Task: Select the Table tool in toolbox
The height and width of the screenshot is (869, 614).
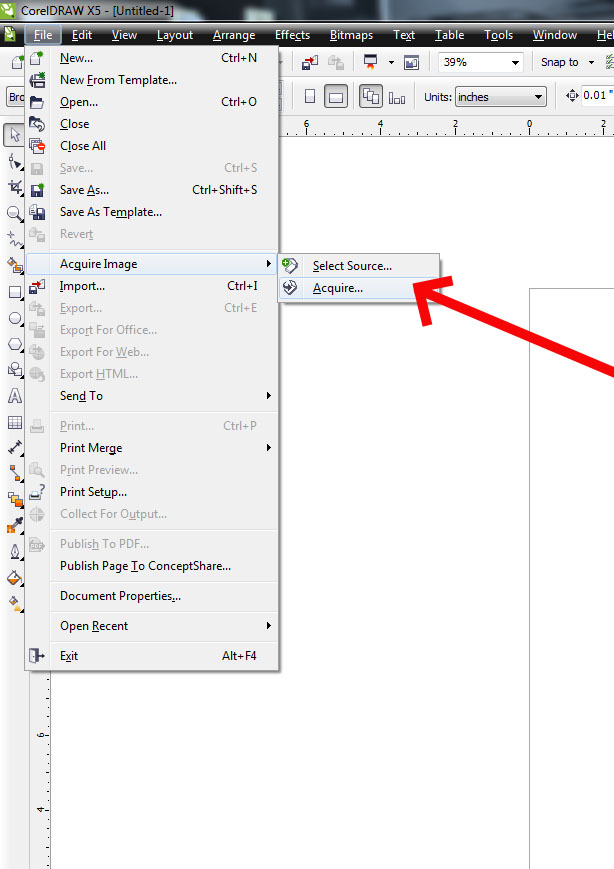Action: pos(14,422)
